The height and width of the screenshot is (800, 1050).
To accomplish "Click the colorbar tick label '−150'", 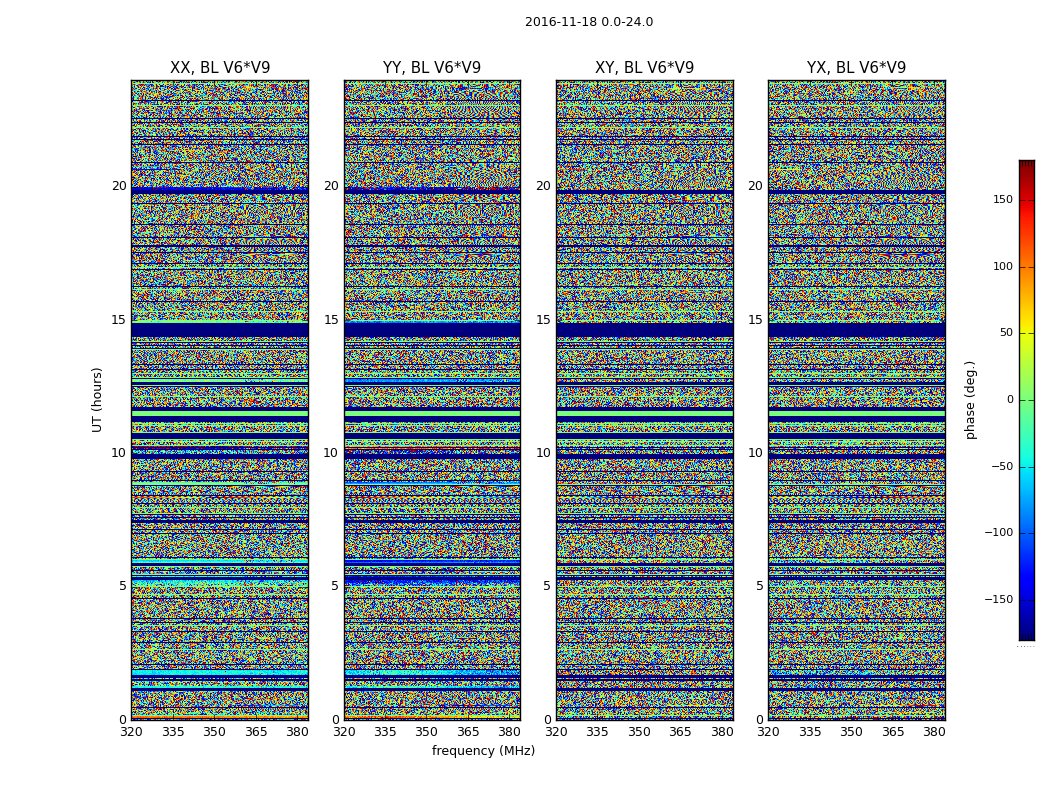I will [x=999, y=599].
